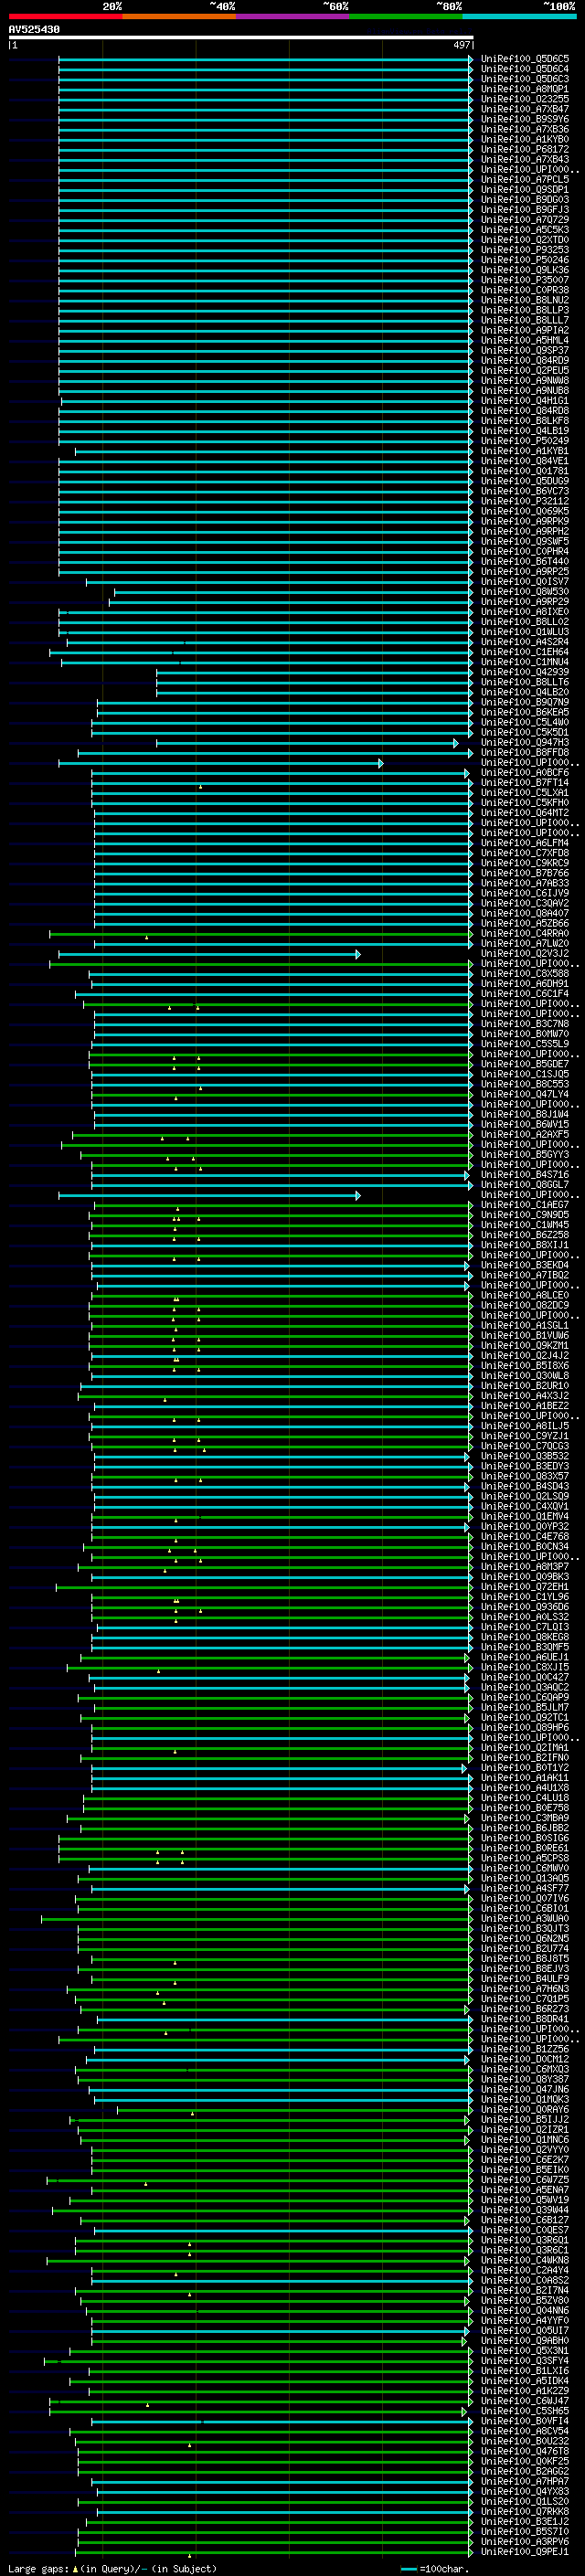The image size is (585, 2576).
Task: Click the orange ~40% identity legend bar
Action: [x=179, y=16]
